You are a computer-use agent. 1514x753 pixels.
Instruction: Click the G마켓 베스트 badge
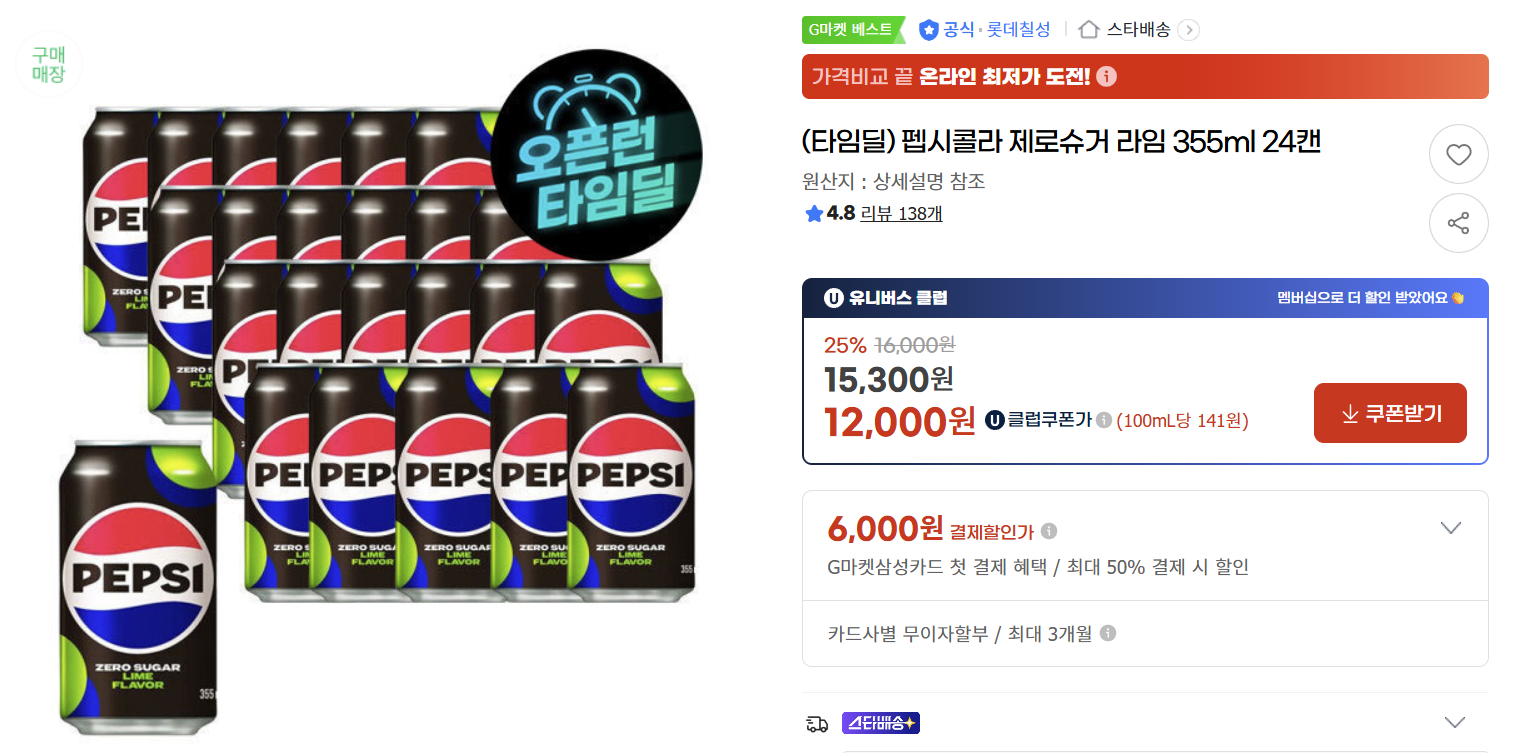click(x=851, y=30)
